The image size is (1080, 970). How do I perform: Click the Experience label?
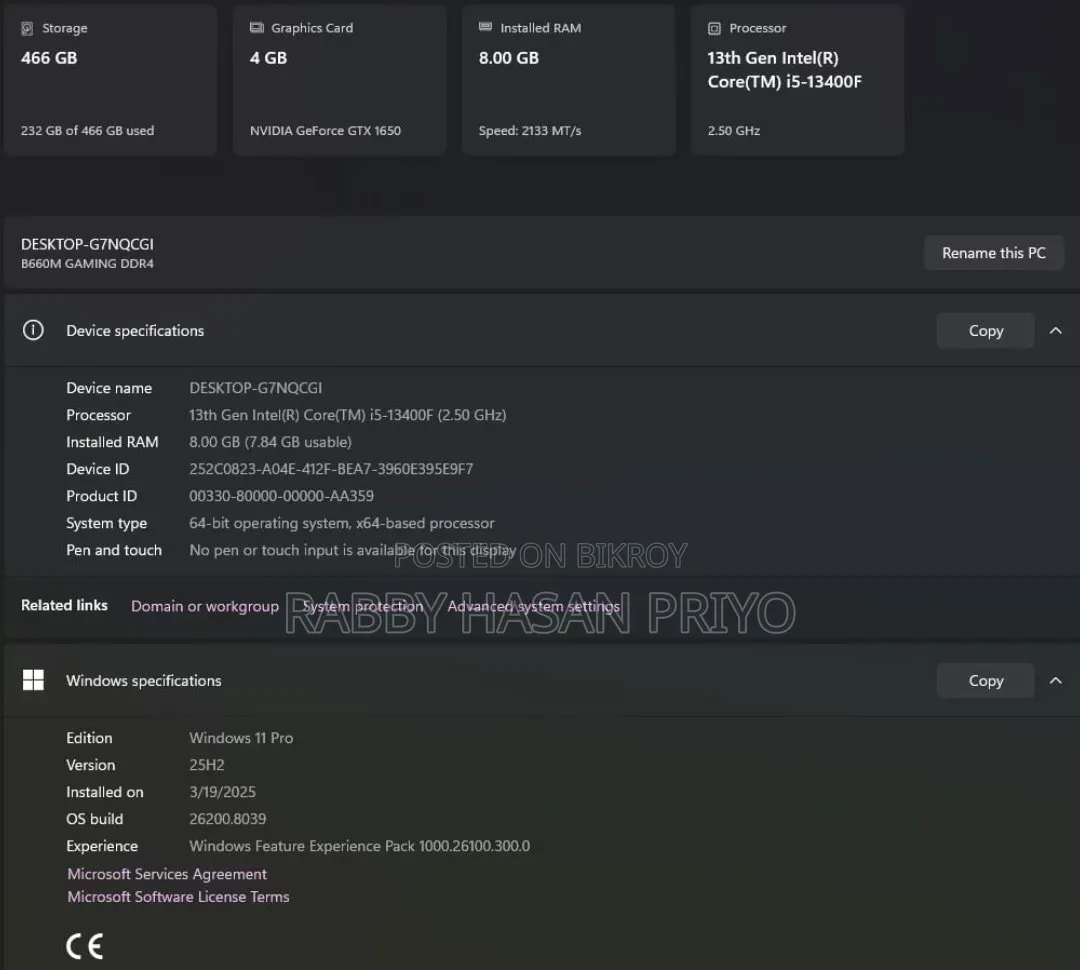[102, 846]
